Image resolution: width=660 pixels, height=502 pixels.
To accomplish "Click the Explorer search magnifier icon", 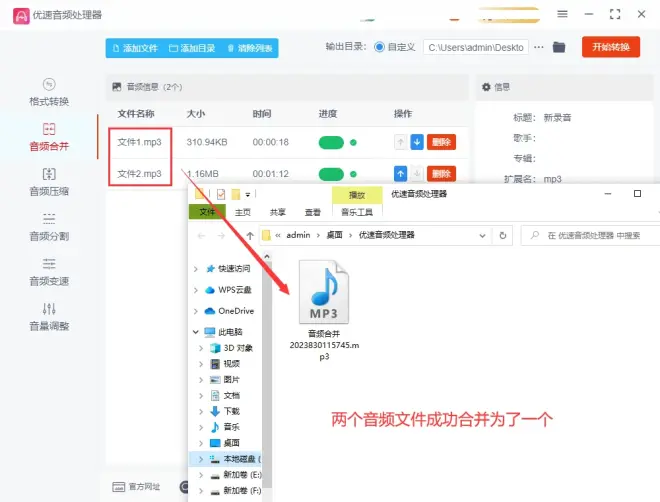I will coord(535,235).
